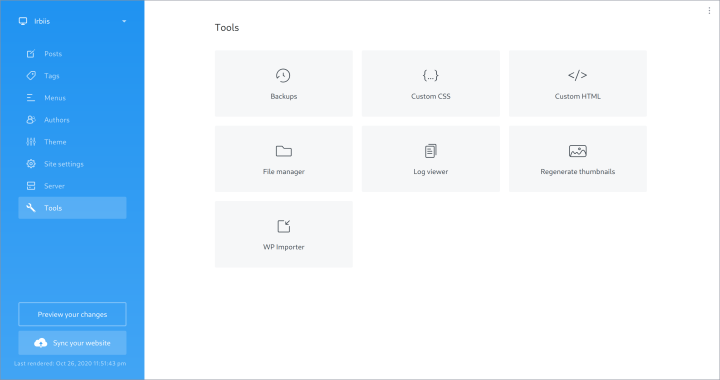
Task: Click the Menus lines icon in sidebar
Action: point(31,98)
